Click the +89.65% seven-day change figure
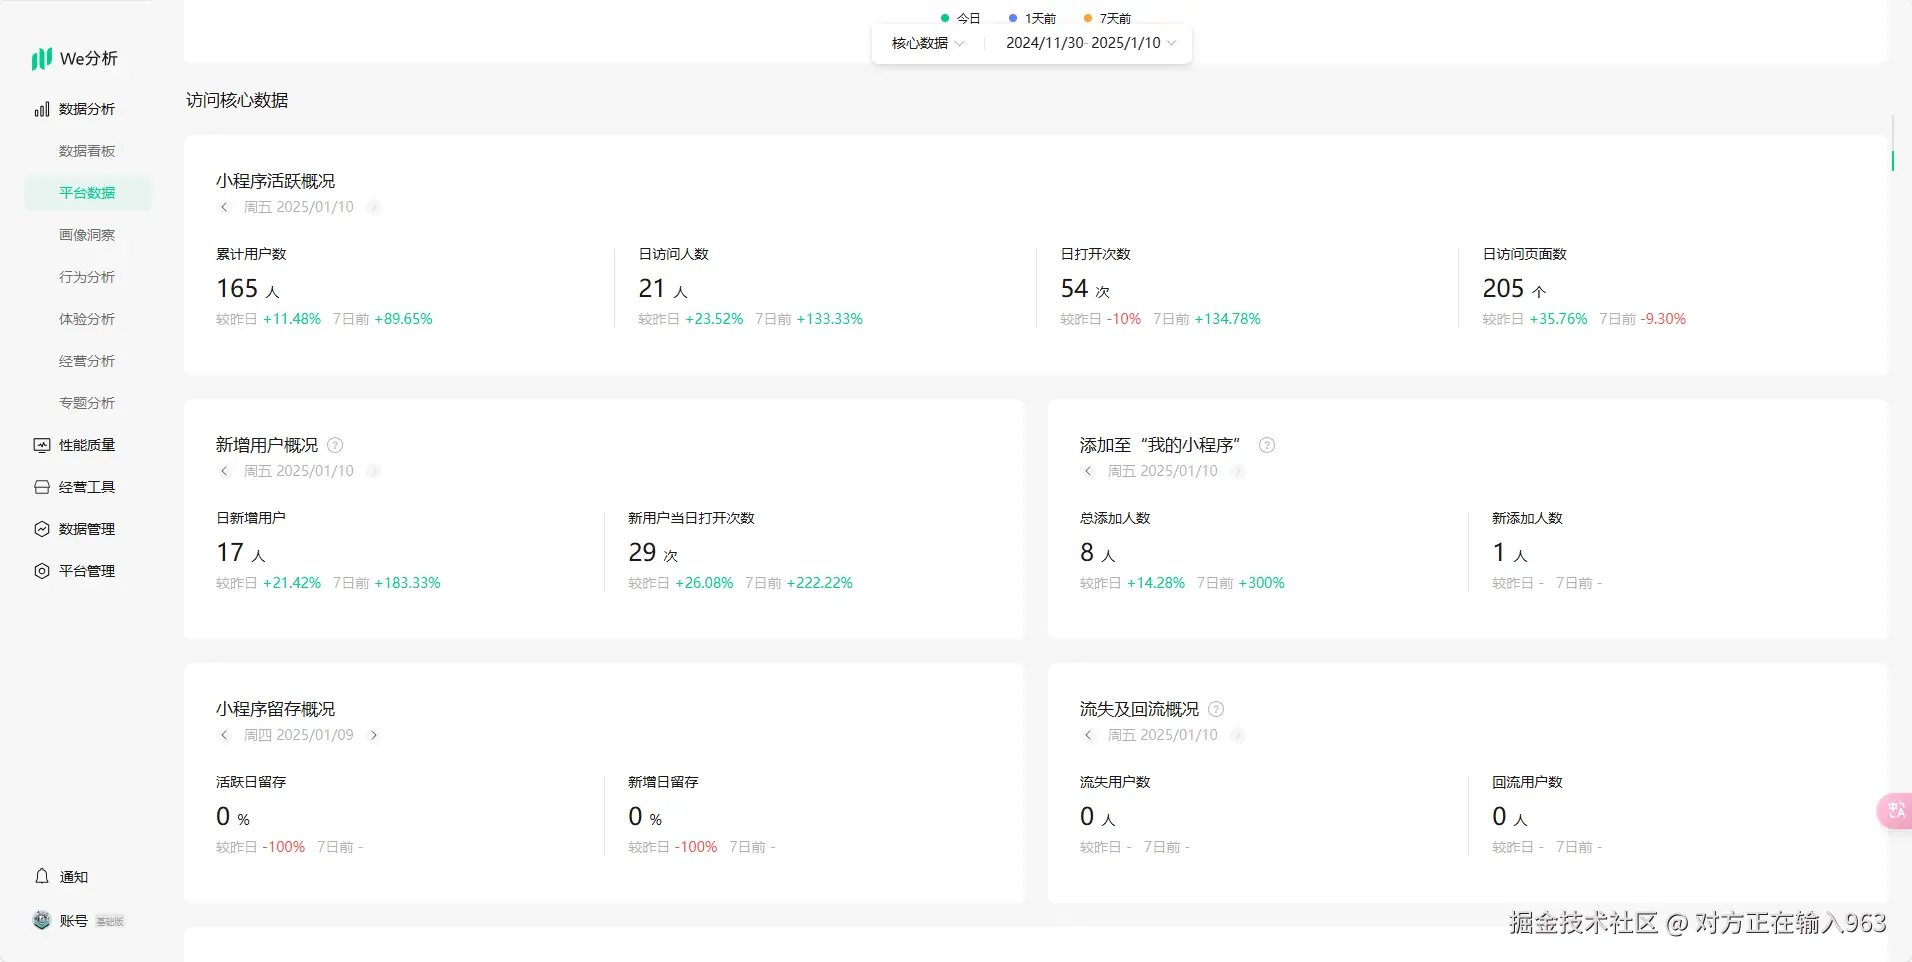Image resolution: width=1912 pixels, height=962 pixels. pyautogui.click(x=404, y=319)
